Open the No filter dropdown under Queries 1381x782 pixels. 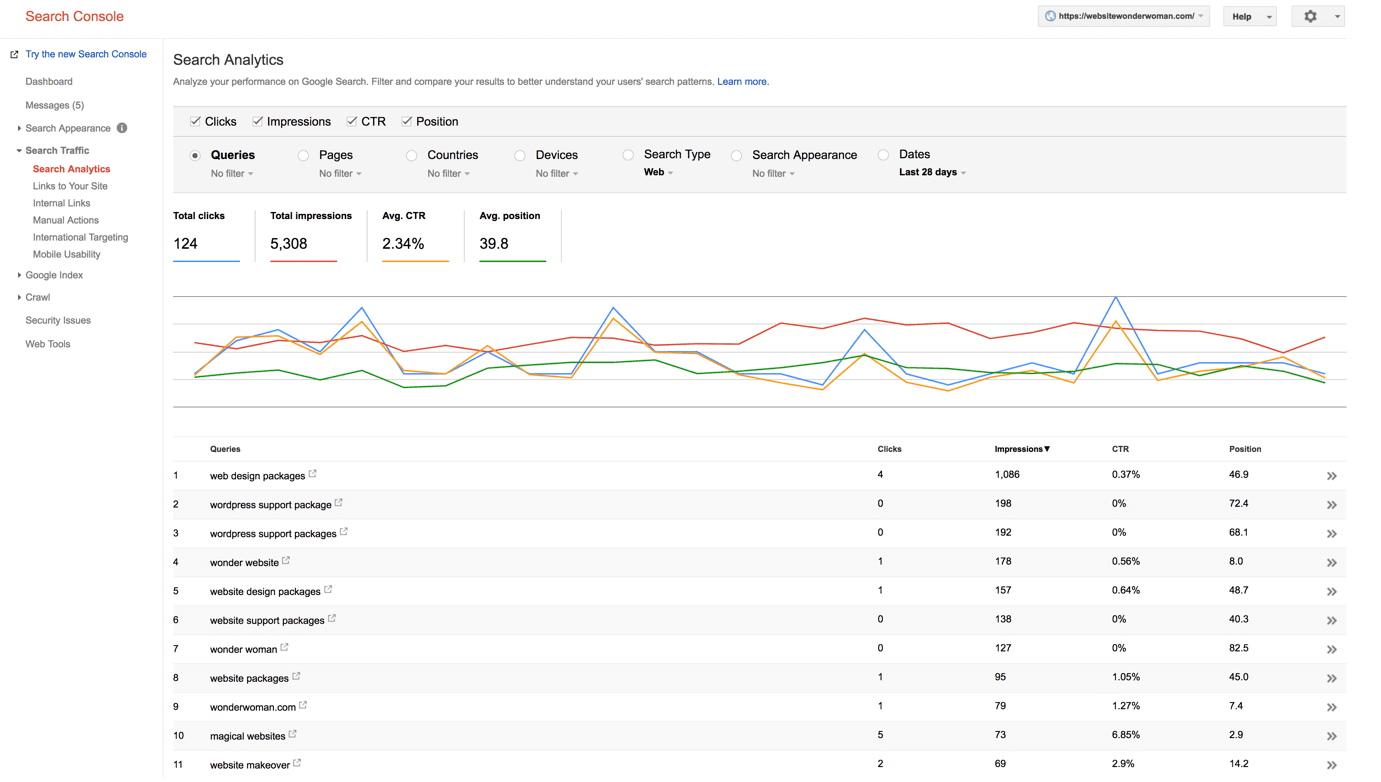[232, 174]
